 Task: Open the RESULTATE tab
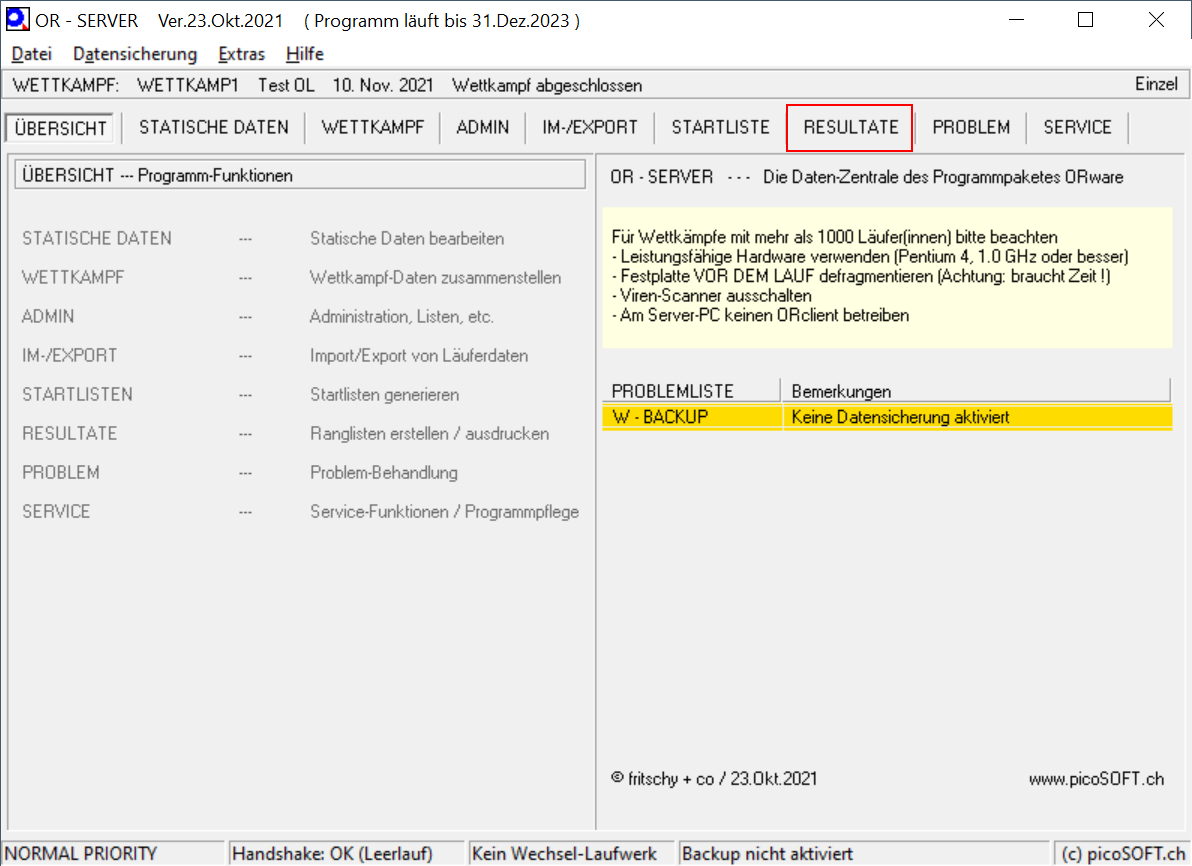click(850, 127)
